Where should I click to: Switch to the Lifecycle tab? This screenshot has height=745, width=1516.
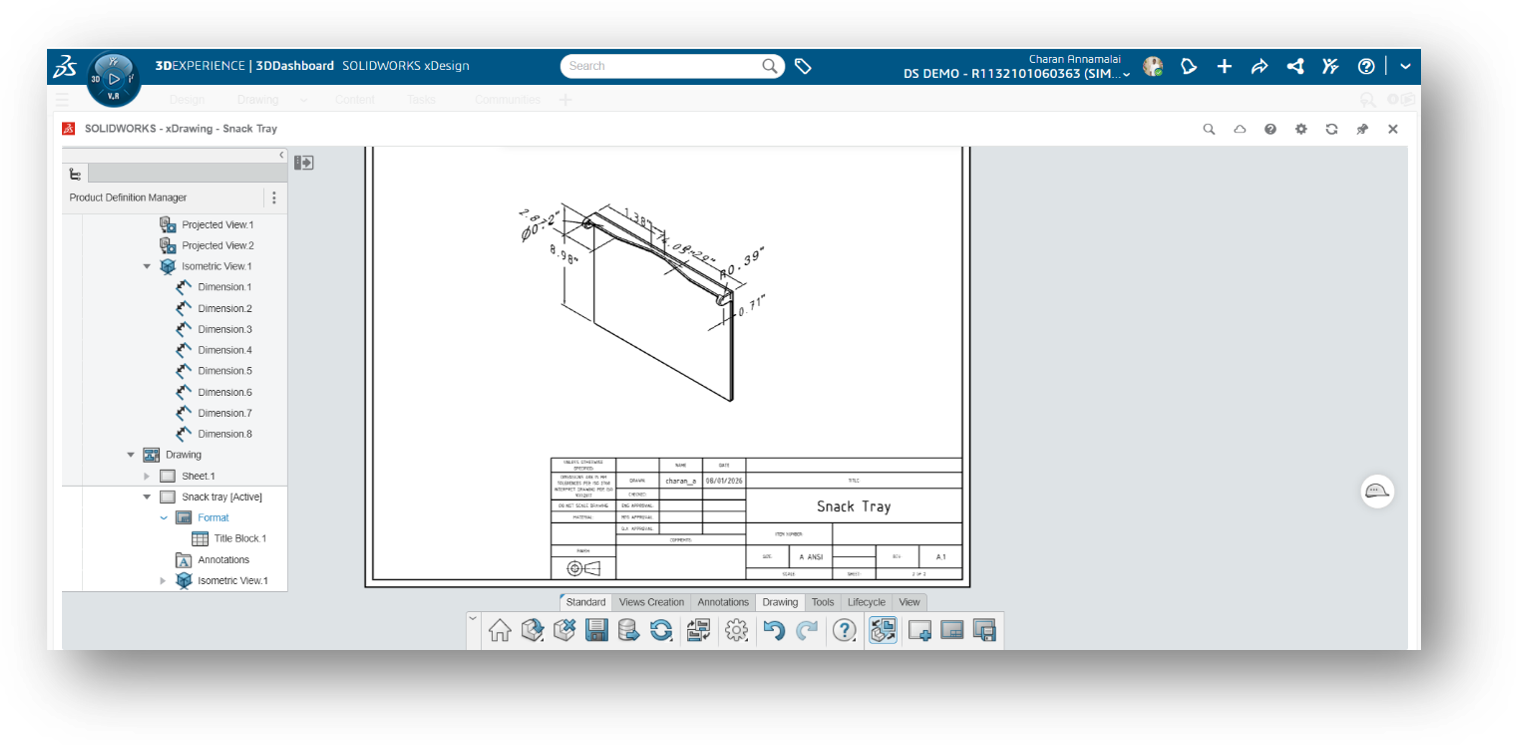pyautogui.click(x=866, y=602)
